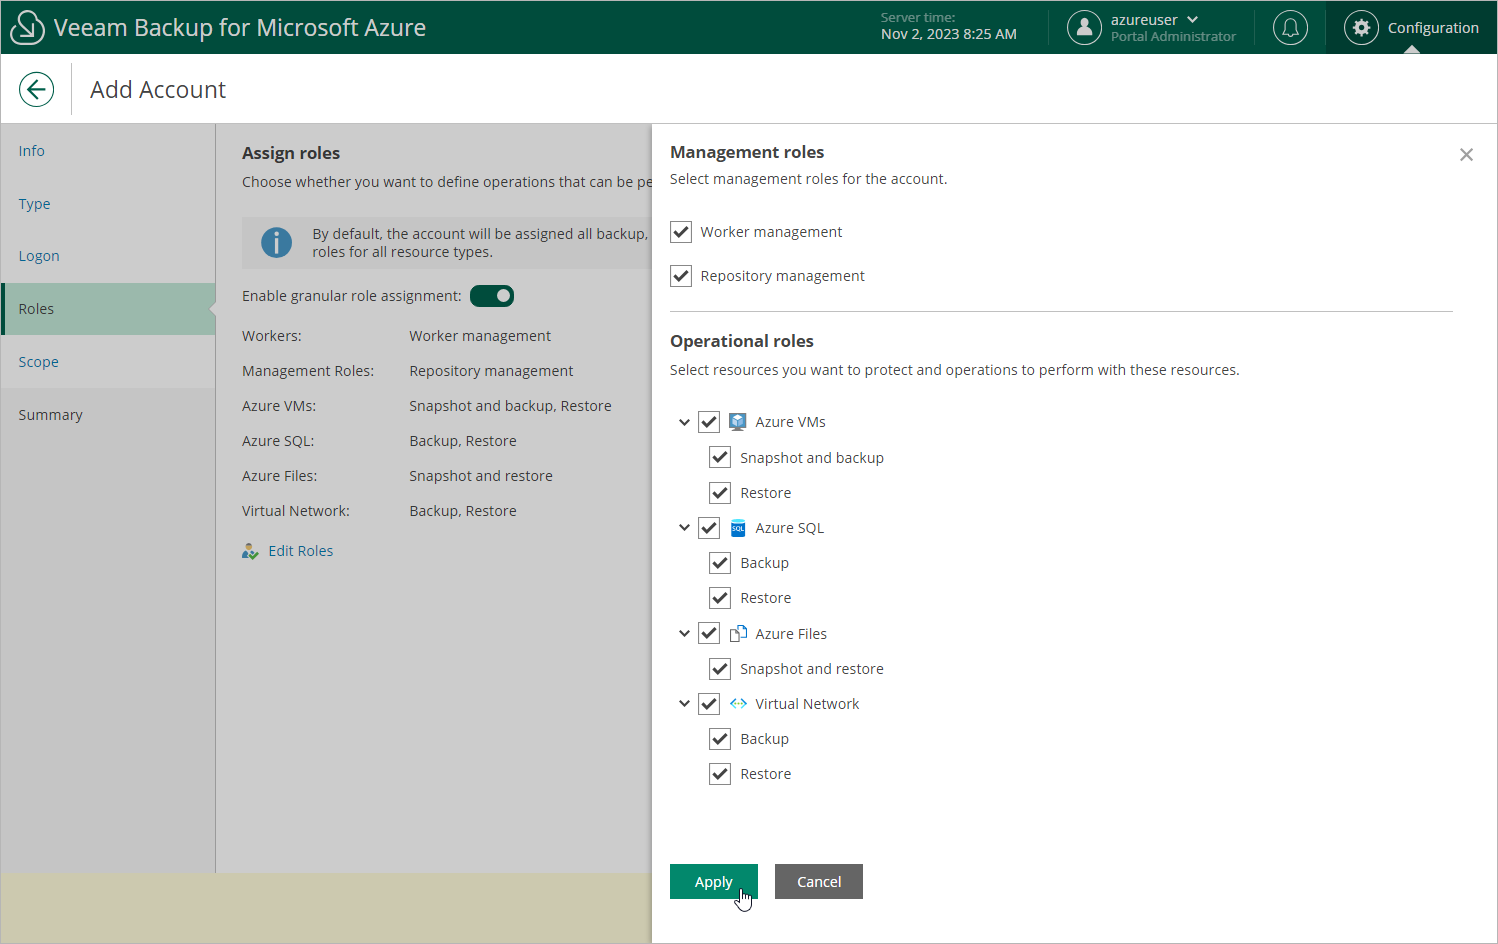Click the 'Workers:' row label
The width and height of the screenshot is (1498, 944).
[x=272, y=336]
